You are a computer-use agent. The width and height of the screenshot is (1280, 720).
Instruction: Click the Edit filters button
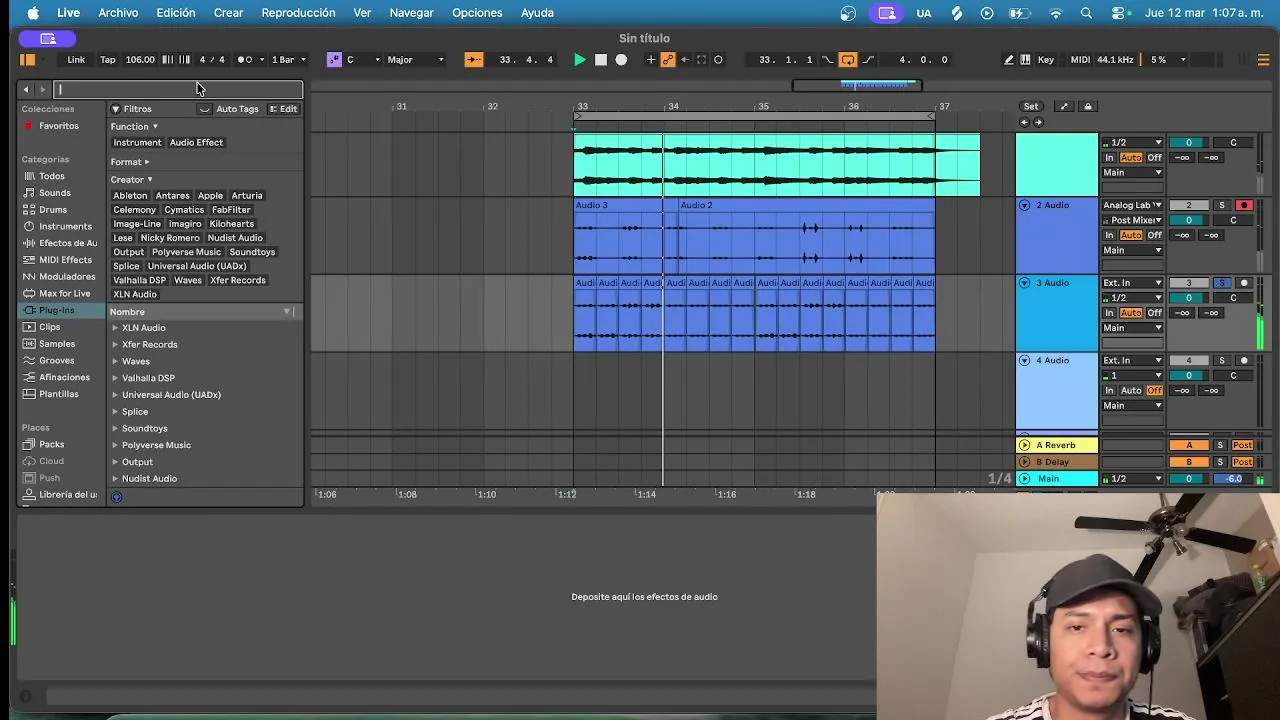pos(283,109)
